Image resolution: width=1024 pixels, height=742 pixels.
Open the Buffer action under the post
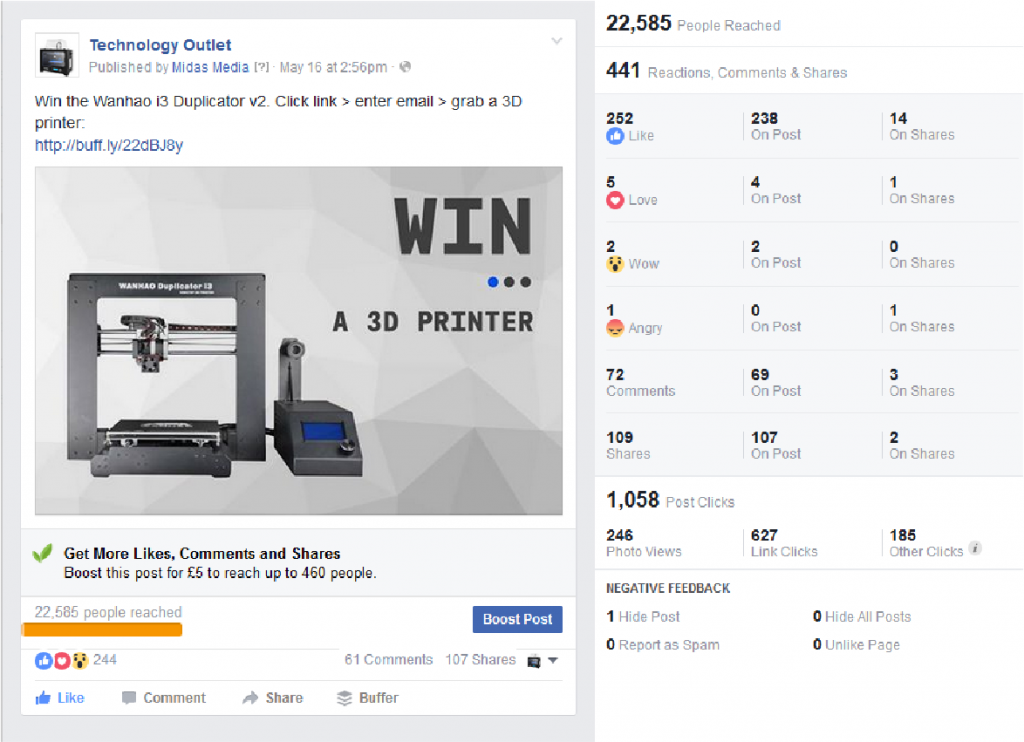(368, 698)
